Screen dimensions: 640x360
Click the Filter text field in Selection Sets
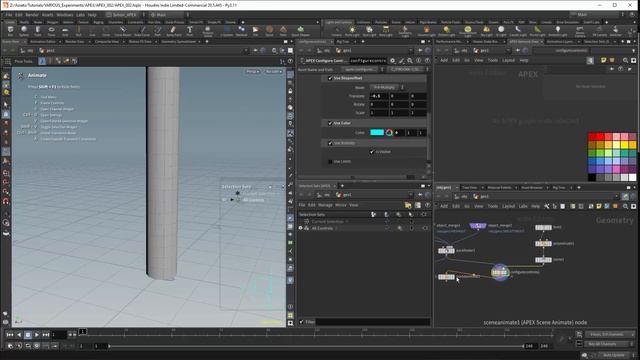373,322
